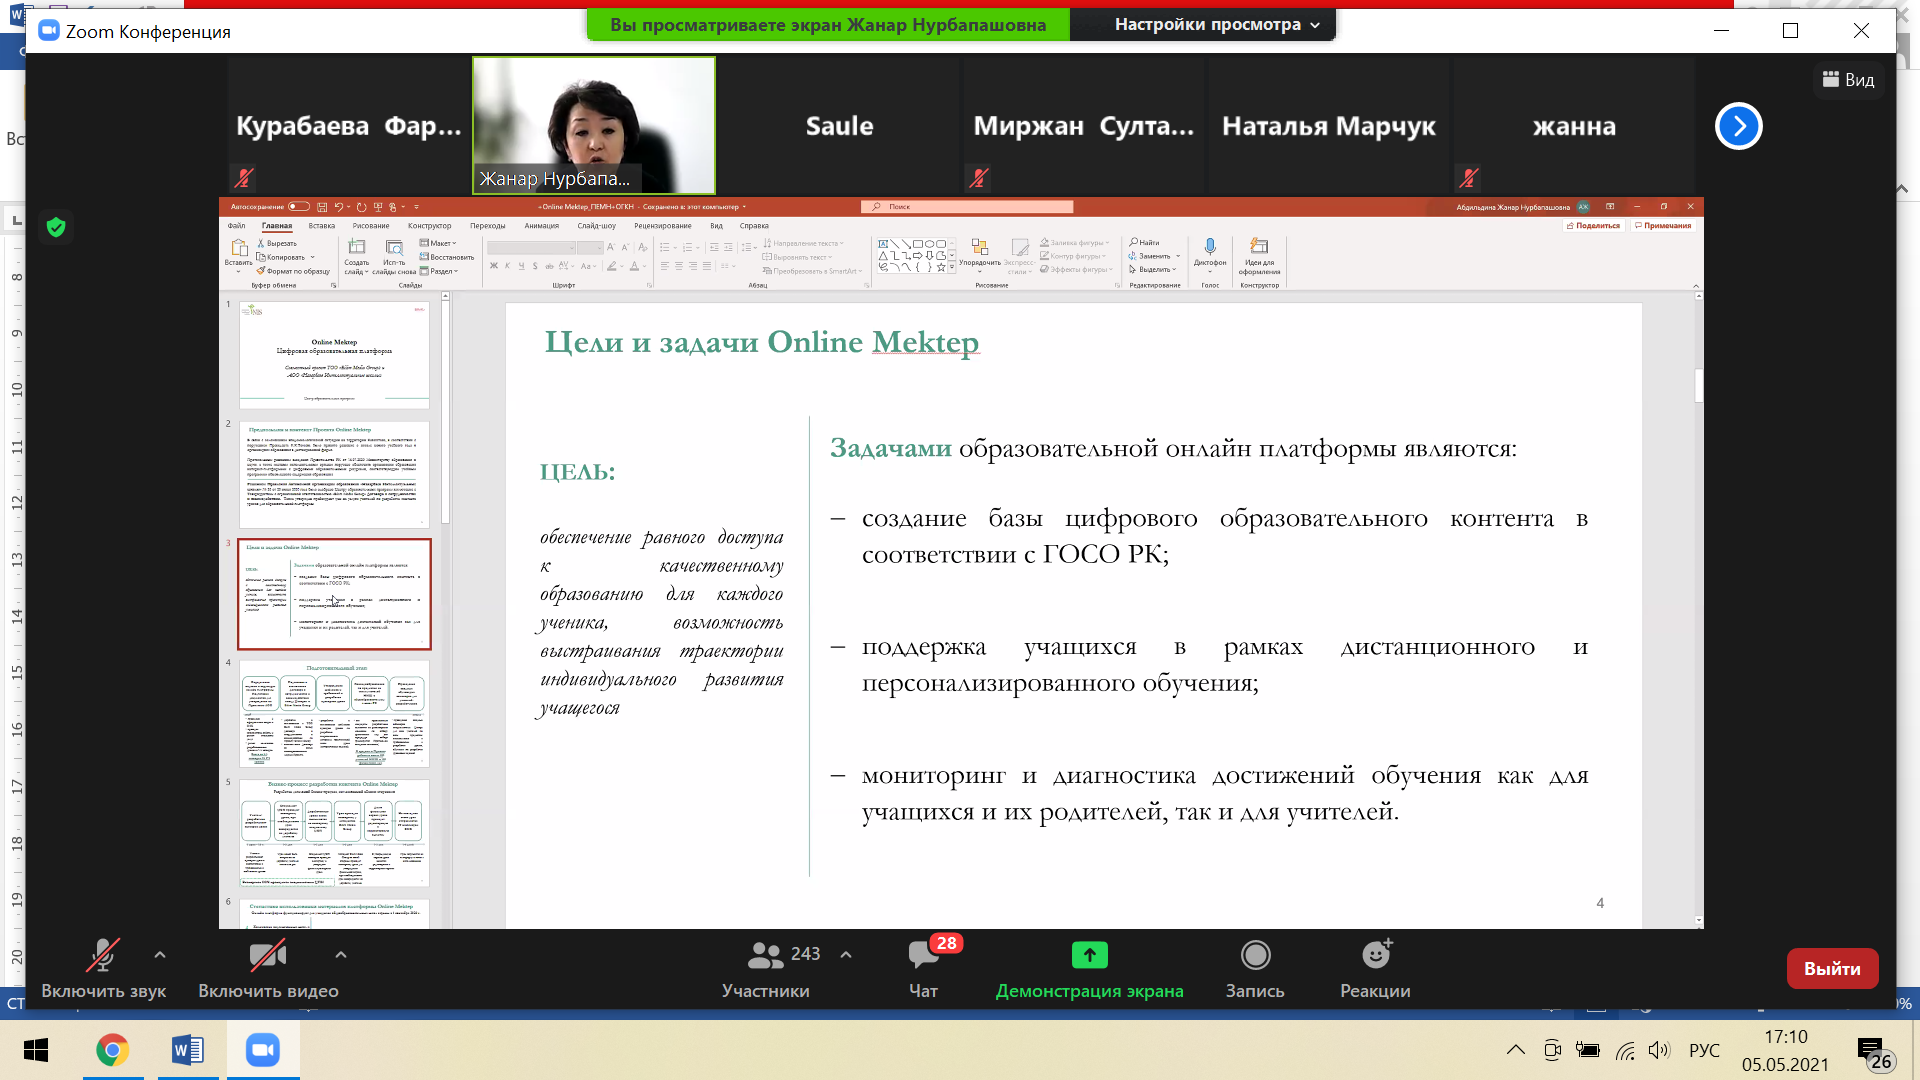Switch to the Слайд-шоу ribbon tab

pos(596,226)
